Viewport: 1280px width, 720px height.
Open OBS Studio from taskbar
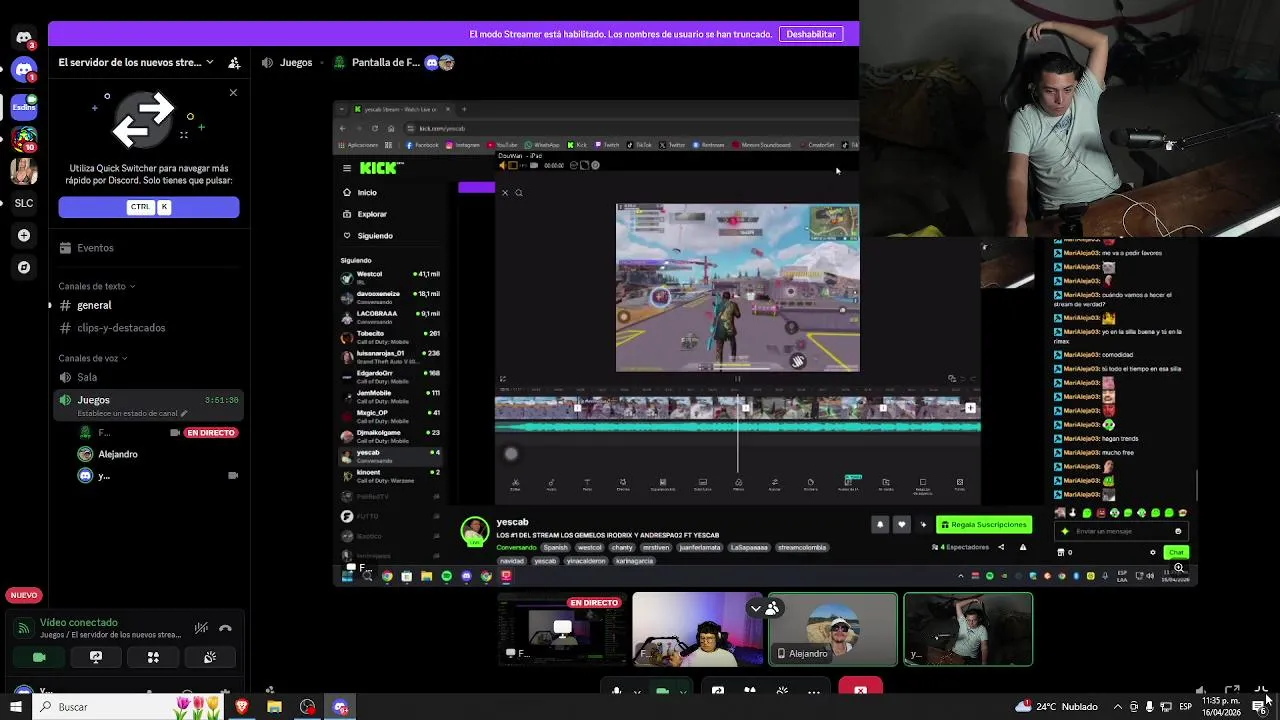(307, 707)
